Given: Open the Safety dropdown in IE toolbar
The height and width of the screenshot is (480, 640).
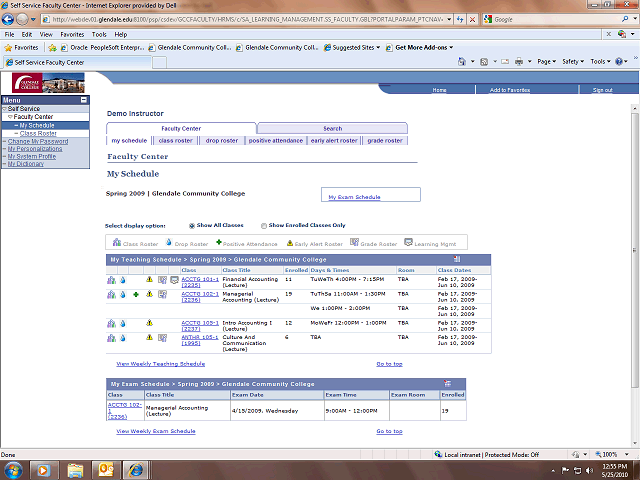Looking at the screenshot, I should (x=573, y=62).
